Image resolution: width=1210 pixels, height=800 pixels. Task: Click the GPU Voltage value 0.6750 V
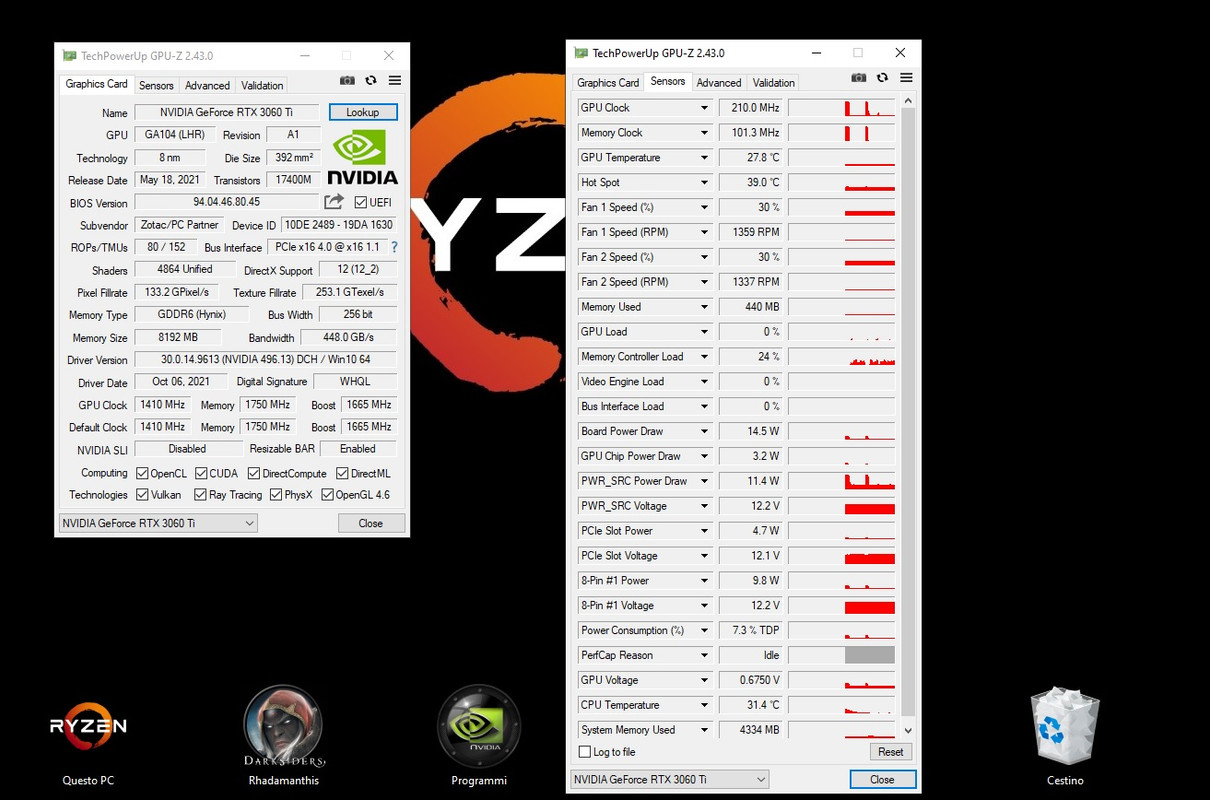coord(751,680)
